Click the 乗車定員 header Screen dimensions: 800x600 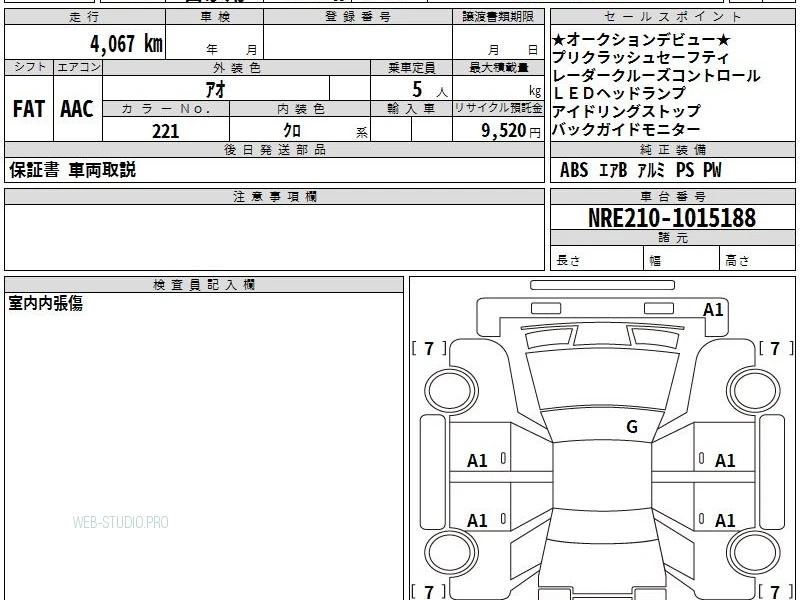point(411,67)
